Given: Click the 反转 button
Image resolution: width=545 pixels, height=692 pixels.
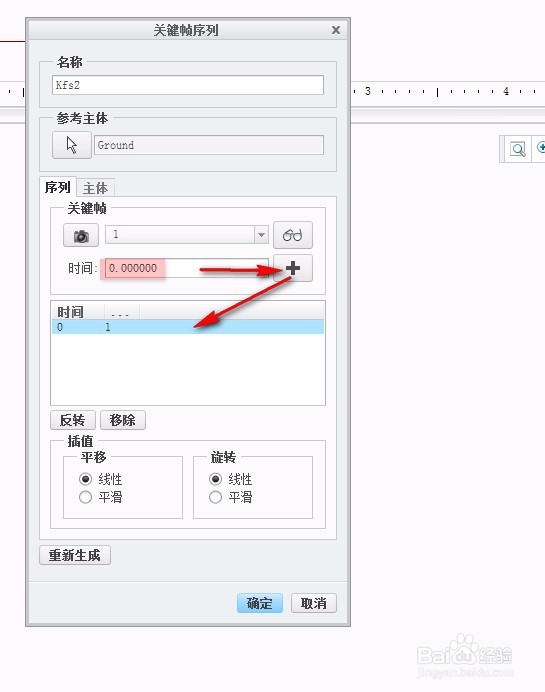Looking at the screenshot, I should (x=73, y=420).
